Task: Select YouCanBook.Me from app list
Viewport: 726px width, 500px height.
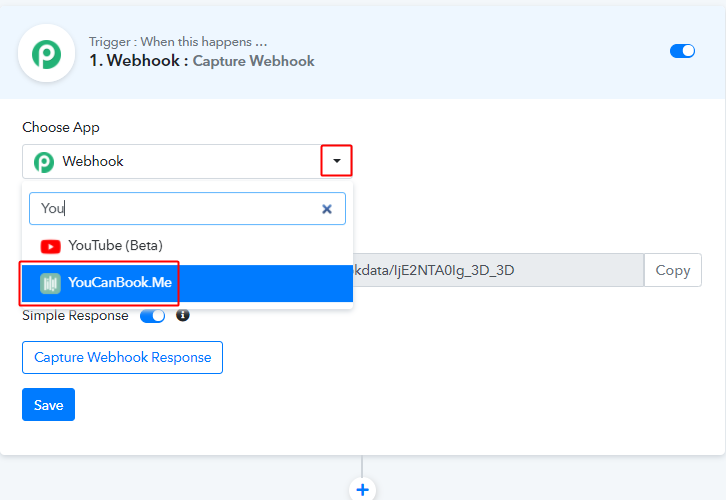Action: 188,283
